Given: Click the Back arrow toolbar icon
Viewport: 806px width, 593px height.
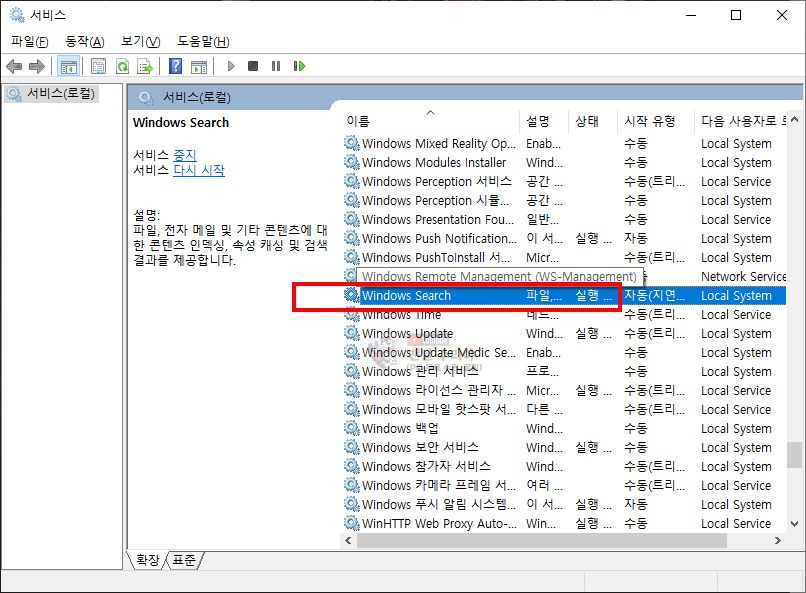Looking at the screenshot, I should pos(14,66).
